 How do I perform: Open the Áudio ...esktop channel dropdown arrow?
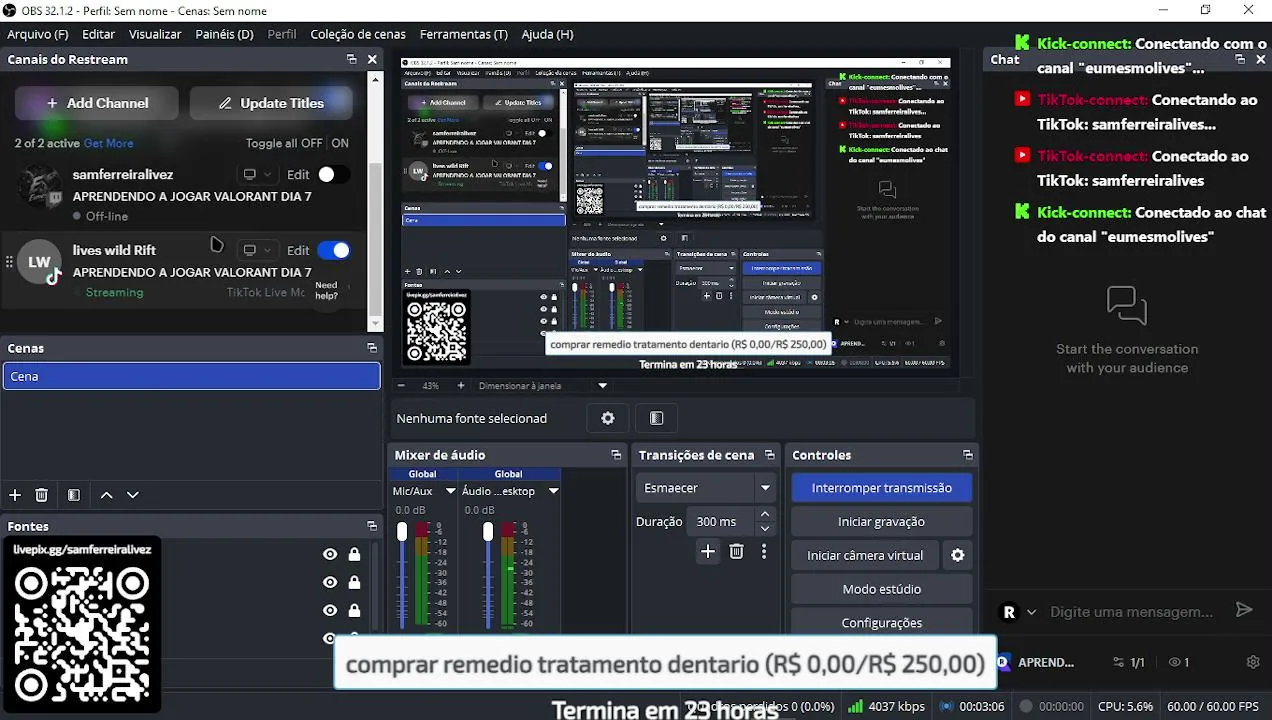553,491
